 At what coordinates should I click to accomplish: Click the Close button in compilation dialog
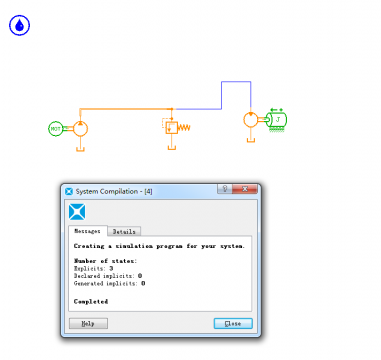pyautogui.click(x=233, y=323)
